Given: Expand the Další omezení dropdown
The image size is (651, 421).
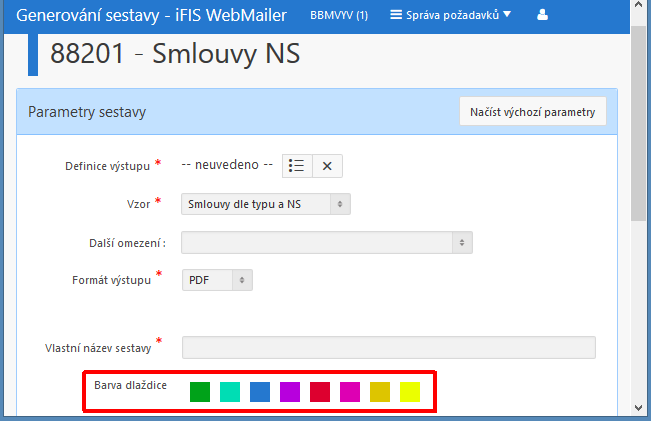Looking at the screenshot, I should [327, 242].
